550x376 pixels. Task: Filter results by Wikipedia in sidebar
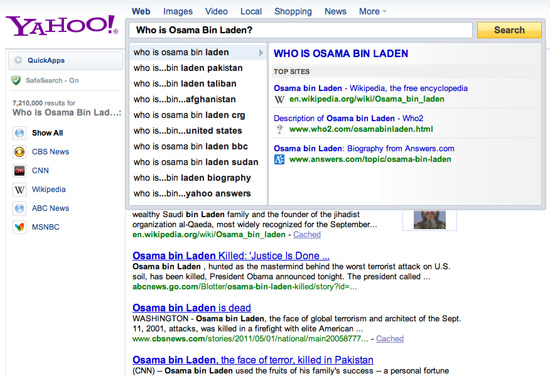tap(48, 190)
